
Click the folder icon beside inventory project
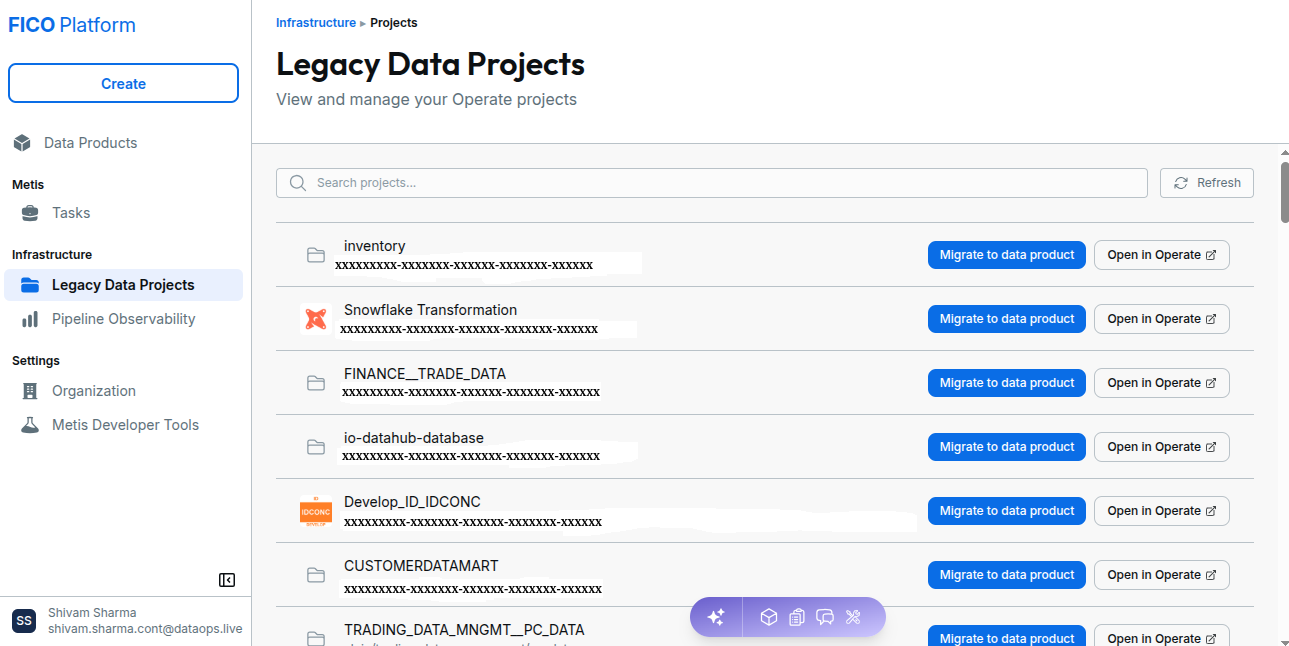316,255
